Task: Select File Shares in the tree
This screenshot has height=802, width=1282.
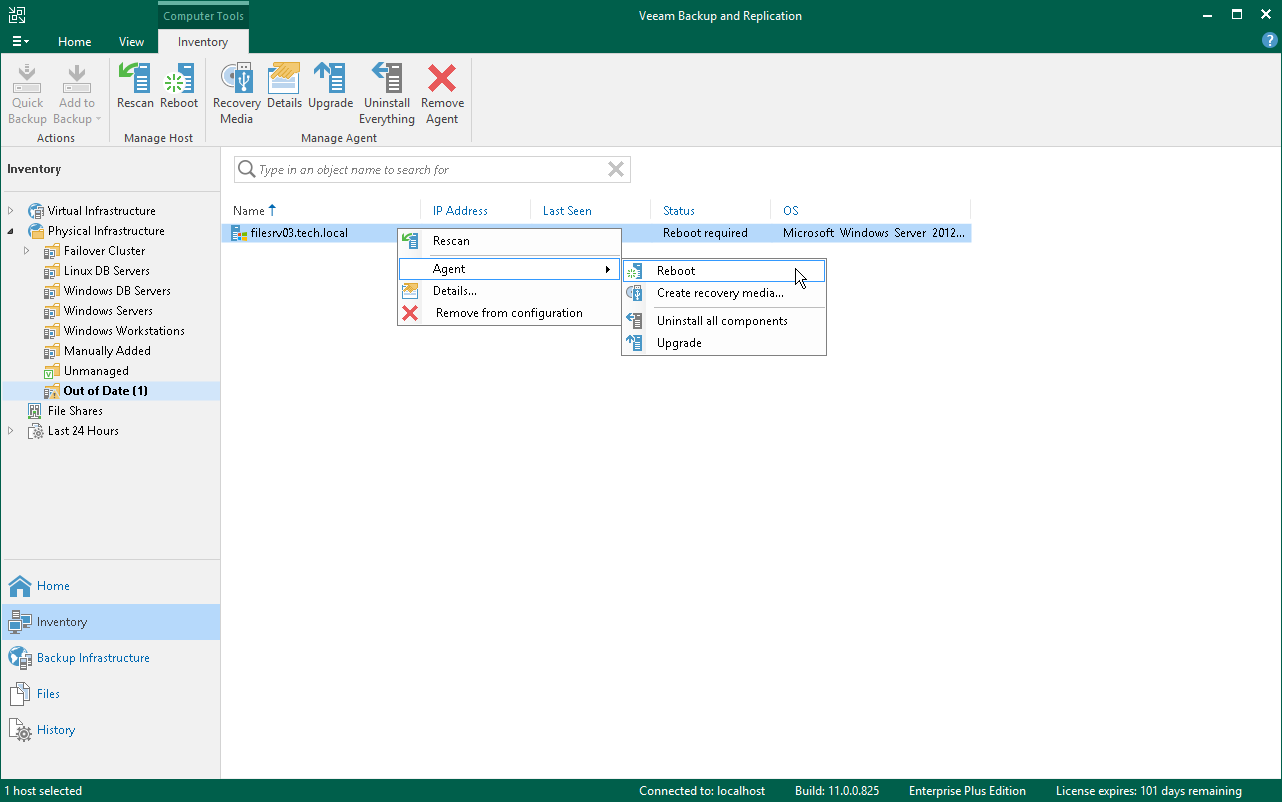Action: coord(75,411)
